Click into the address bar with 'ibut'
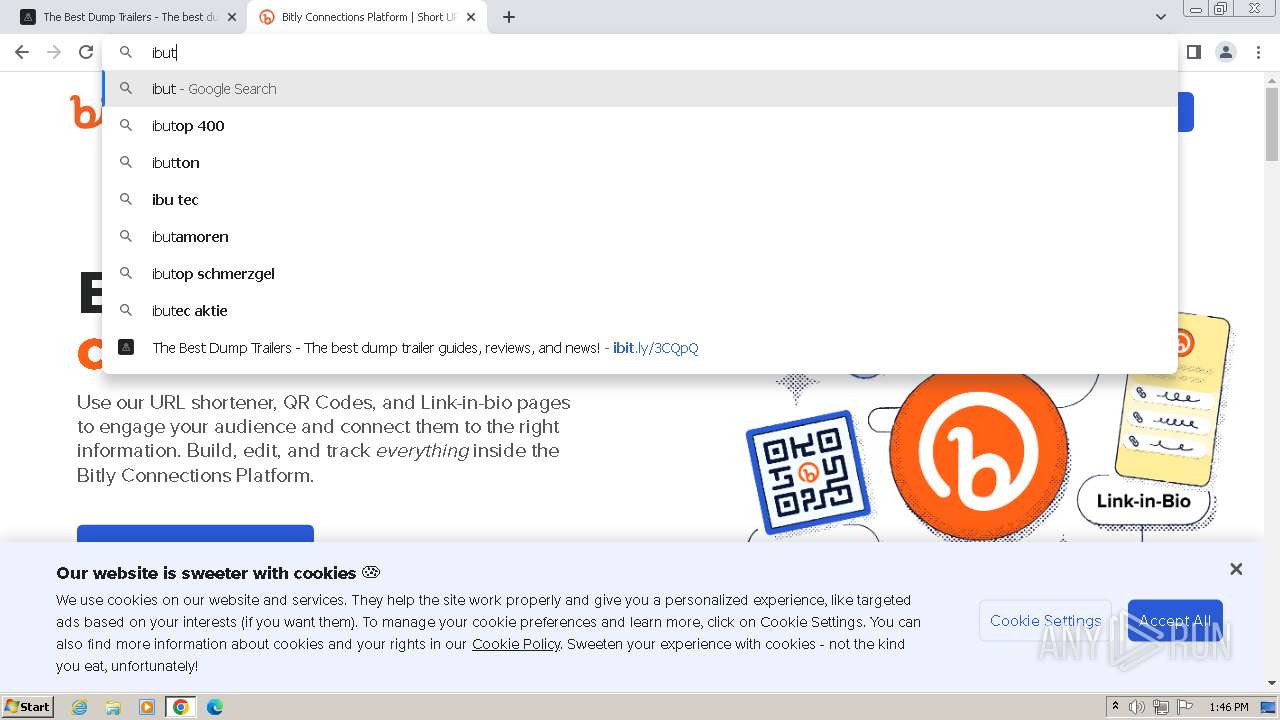 640,52
